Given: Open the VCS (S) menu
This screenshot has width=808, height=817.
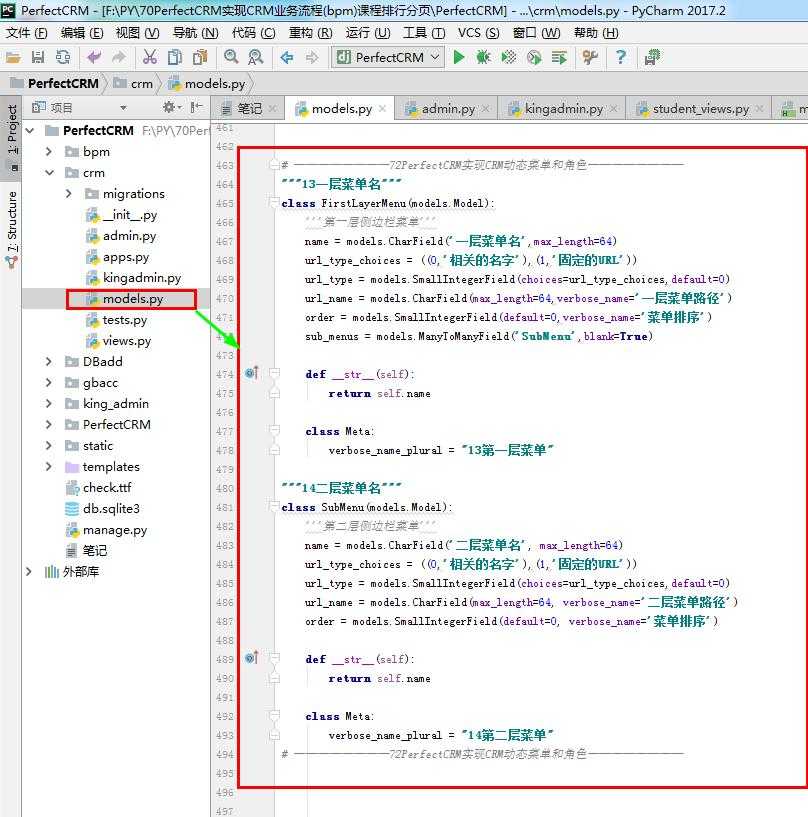Looking at the screenshot, I should tap(479, 33).
